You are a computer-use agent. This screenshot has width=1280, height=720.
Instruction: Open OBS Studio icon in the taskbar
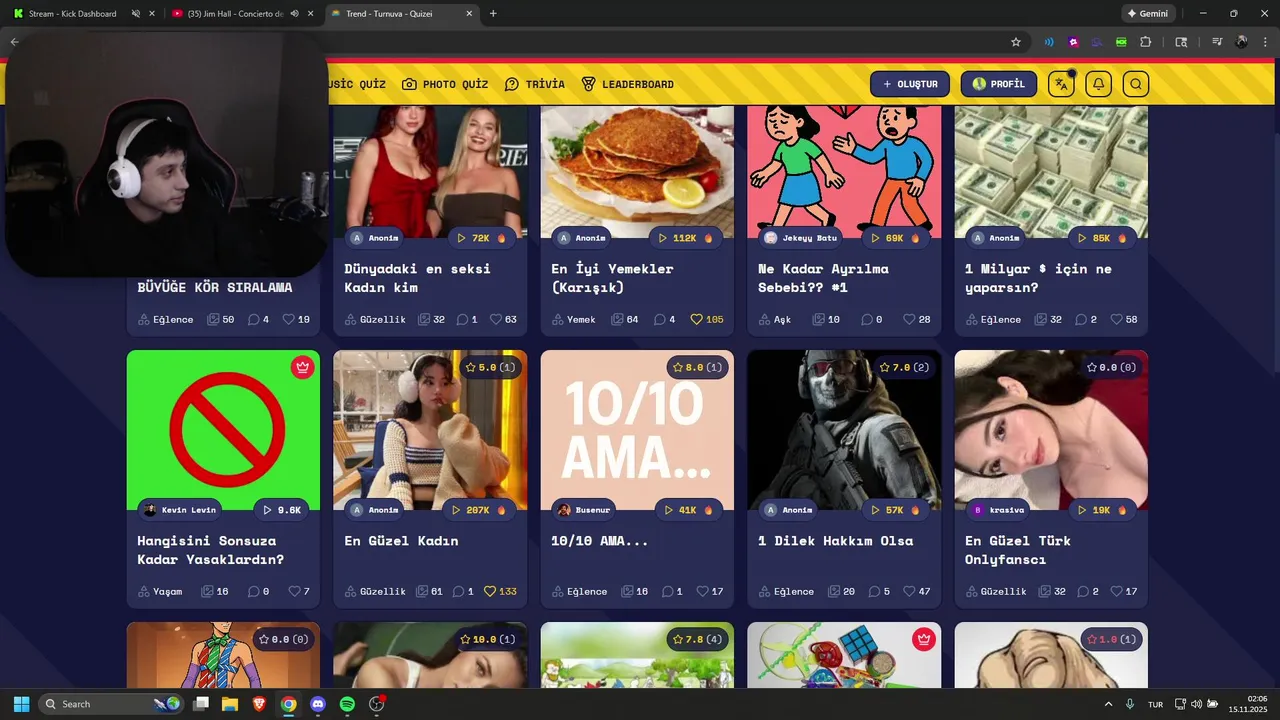tap(377, 704)
